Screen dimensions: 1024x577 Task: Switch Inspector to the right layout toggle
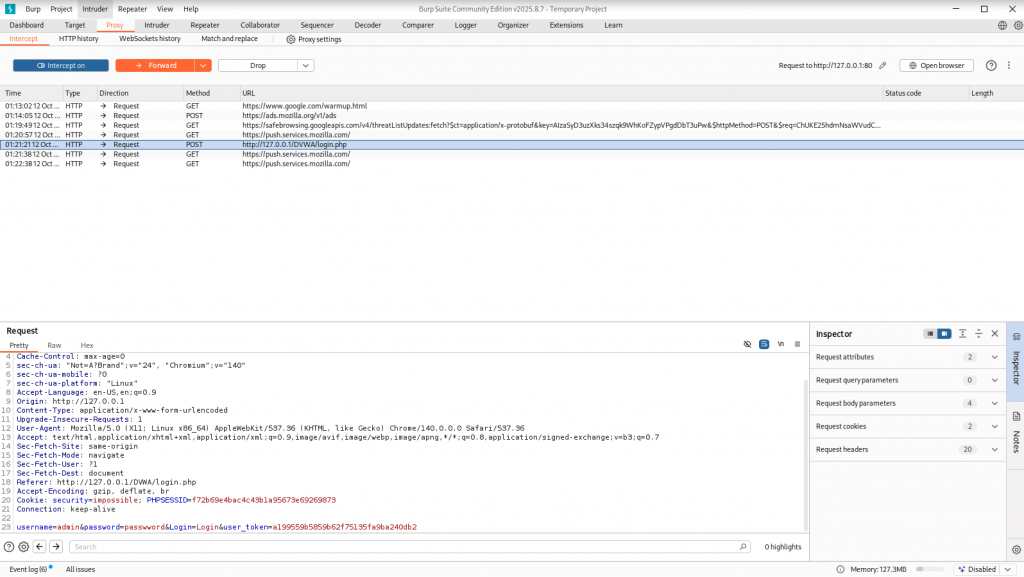point(944,334)
